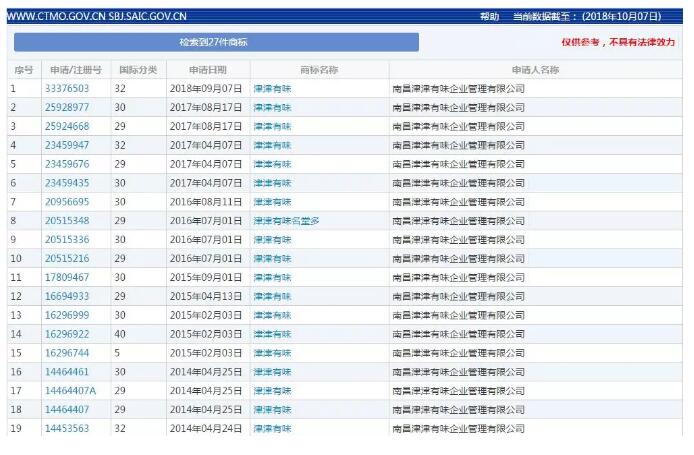Open registration number 16694933
The width and height of the screenshot is (694, 455).
pyautogui.click(x=67, y=296)
